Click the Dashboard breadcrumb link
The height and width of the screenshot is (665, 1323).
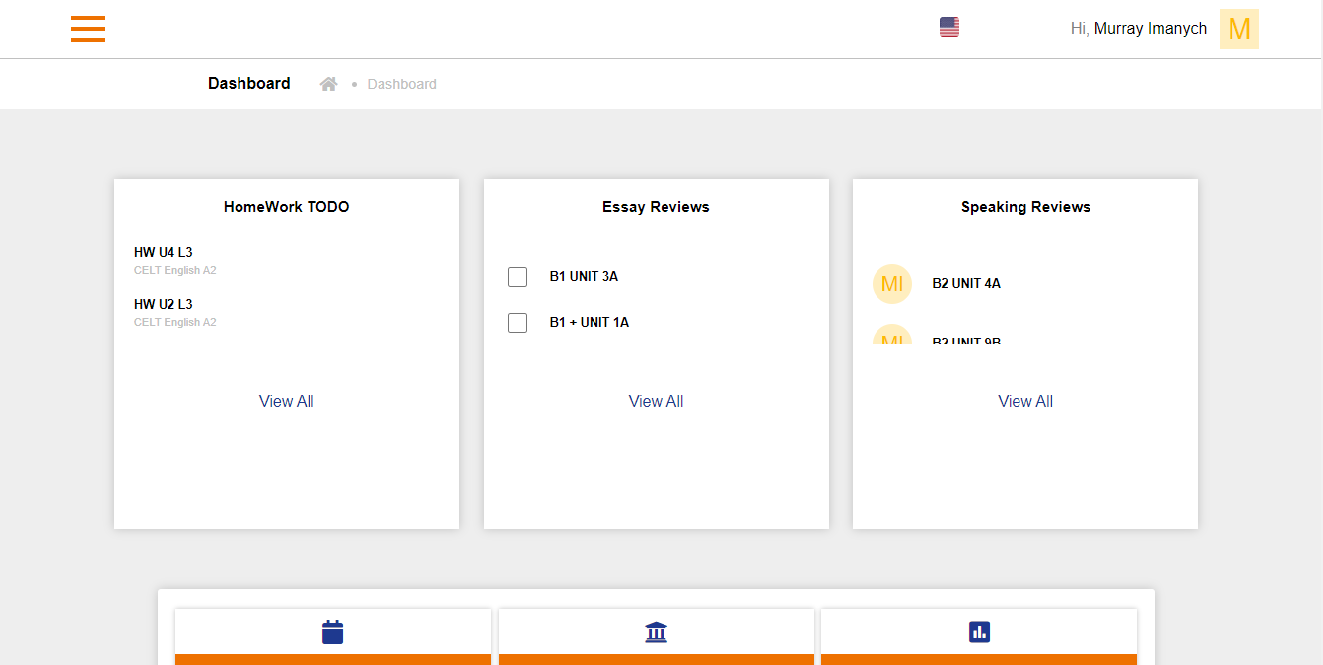click(x=402, y=83)
